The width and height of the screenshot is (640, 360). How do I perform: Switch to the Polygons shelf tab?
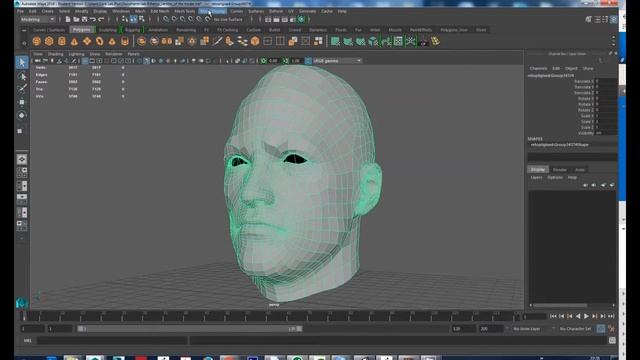click(x=82, y=30)
